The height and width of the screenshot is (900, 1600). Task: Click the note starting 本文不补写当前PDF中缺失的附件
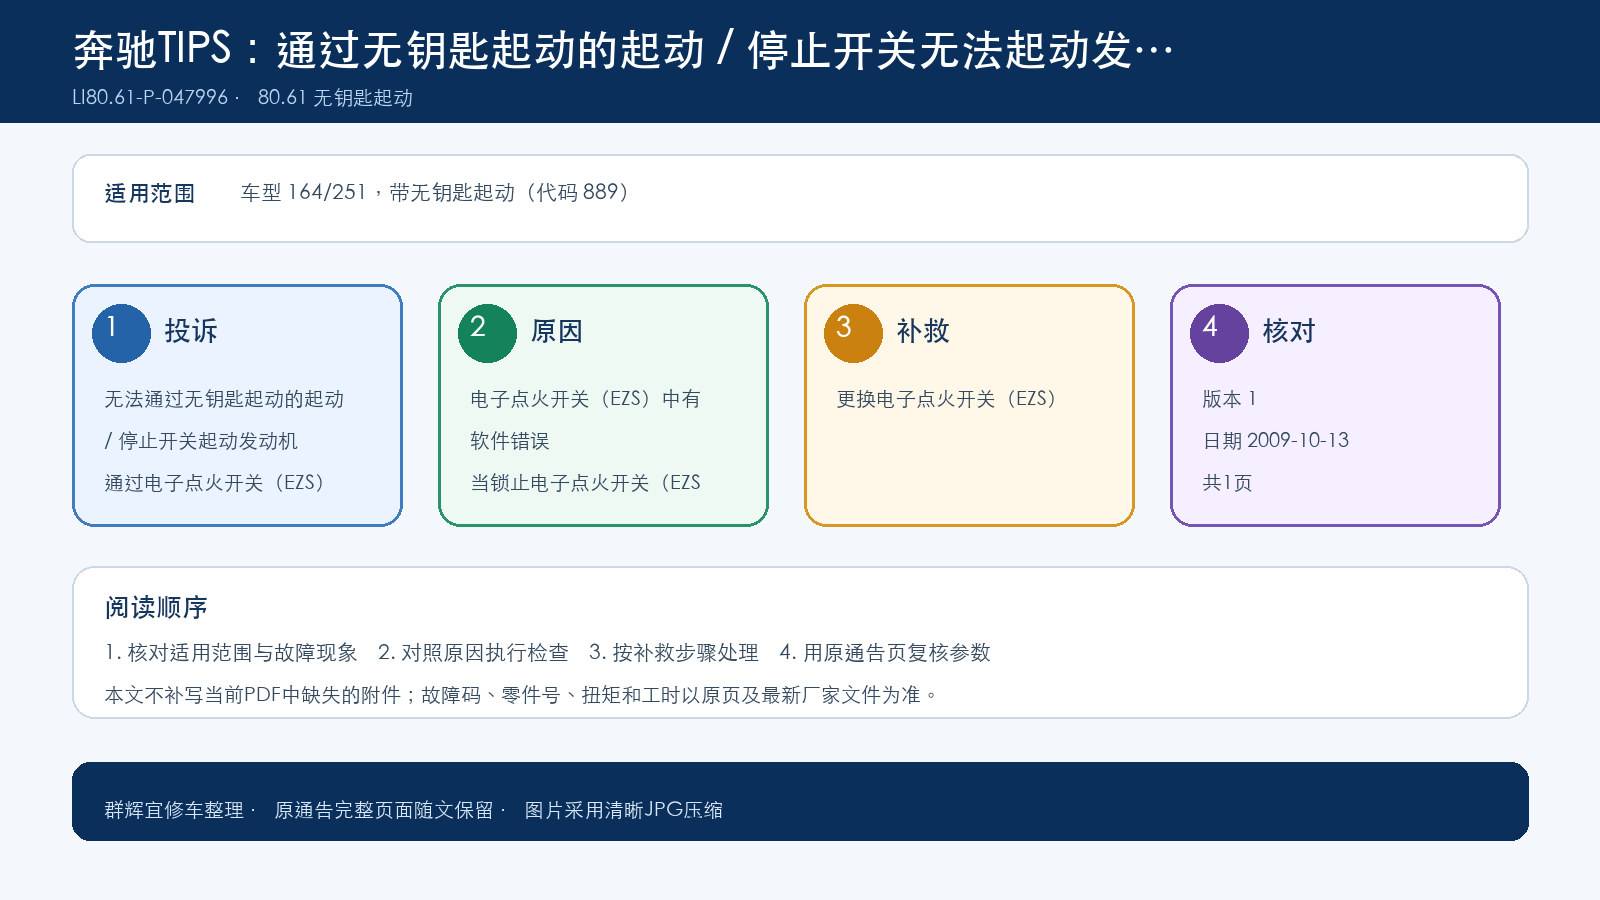pyautogui.click(x=521, y=695)
